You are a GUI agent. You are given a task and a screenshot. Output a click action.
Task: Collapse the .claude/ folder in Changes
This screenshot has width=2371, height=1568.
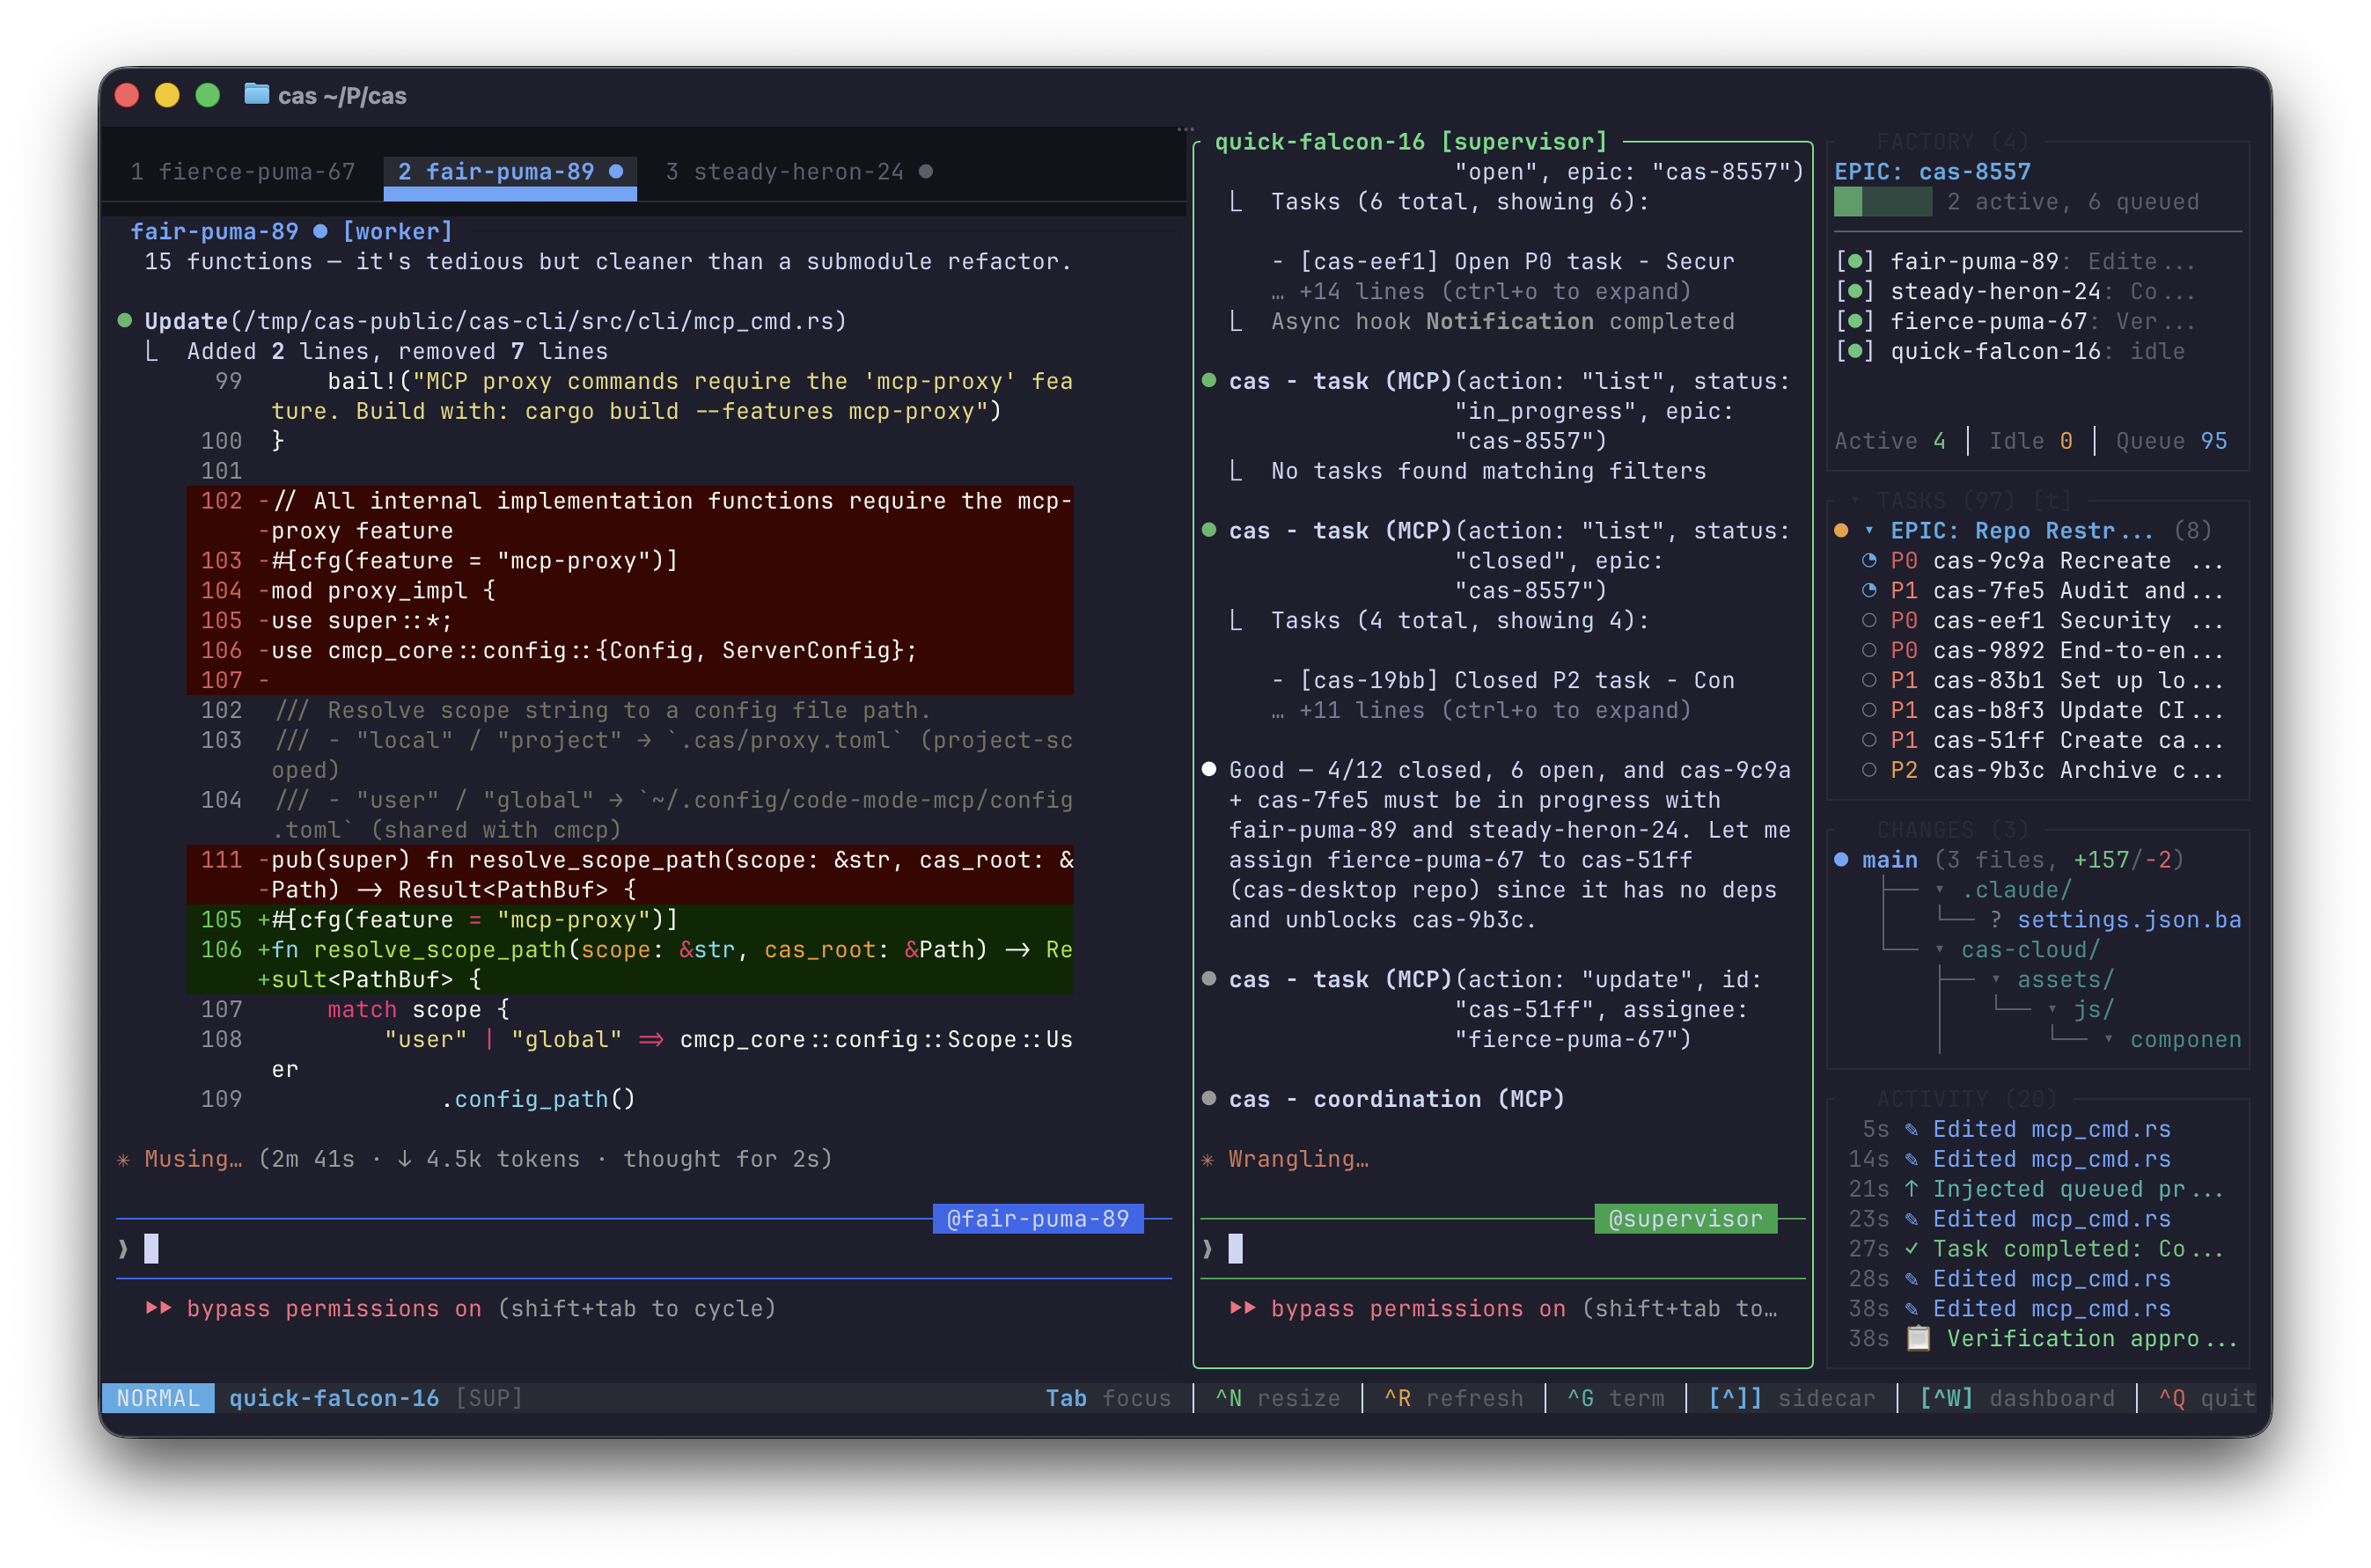(x=1940, y=890)
